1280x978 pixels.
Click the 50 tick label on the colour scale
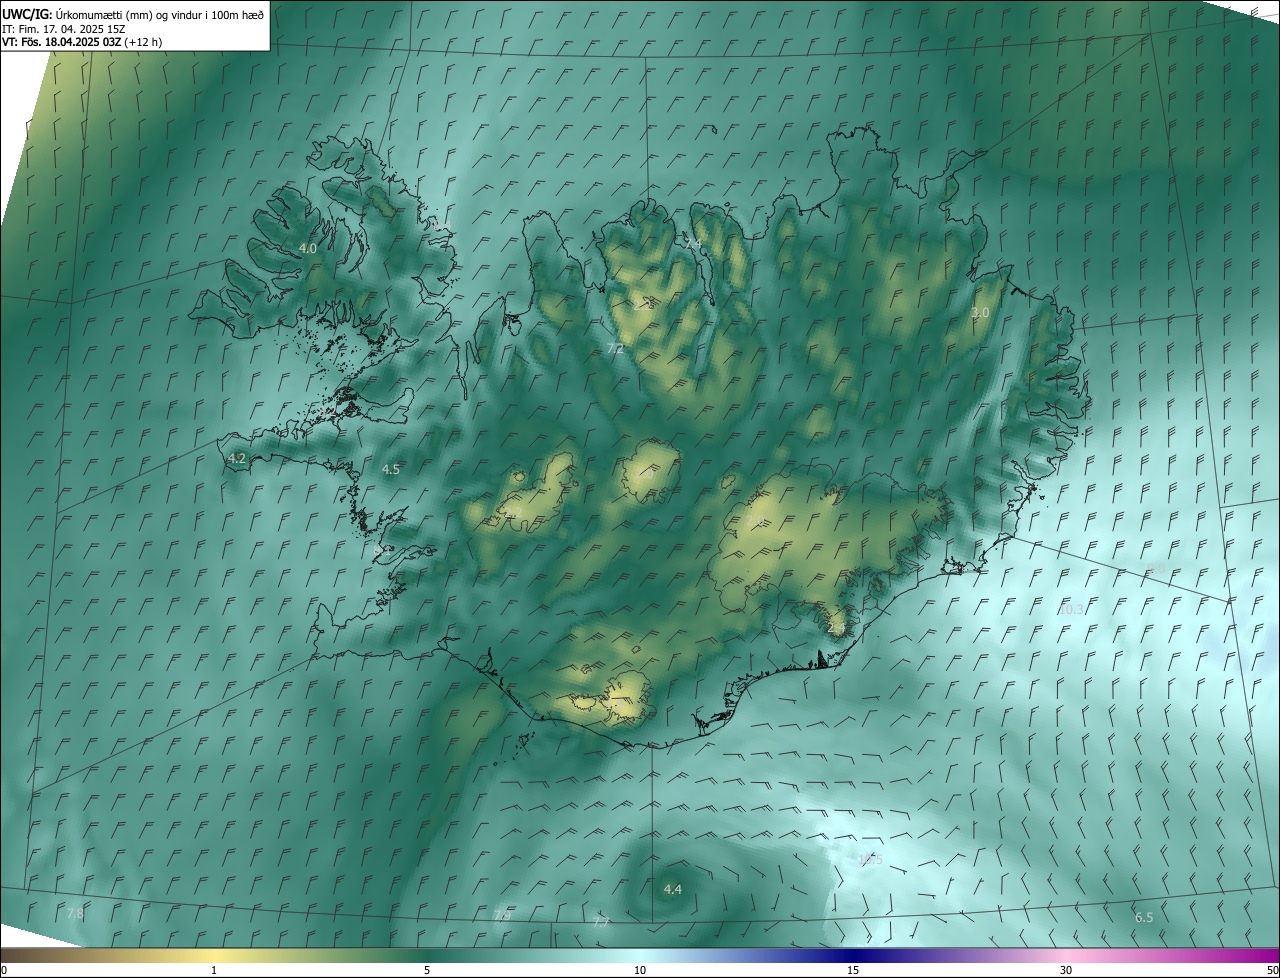pos(1272,970)
